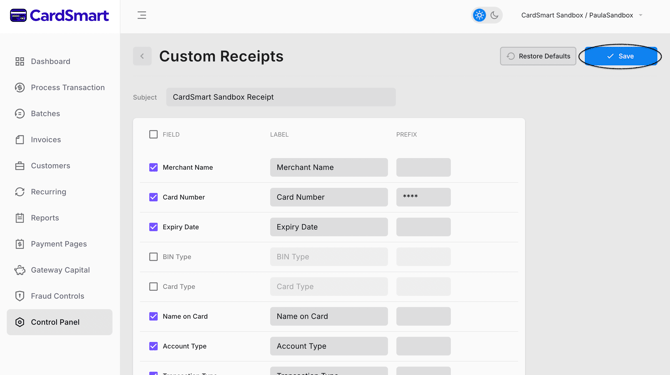Edit the Card Number label field
Viewport: 670px width, 375px height.
[x=329, y=197]
